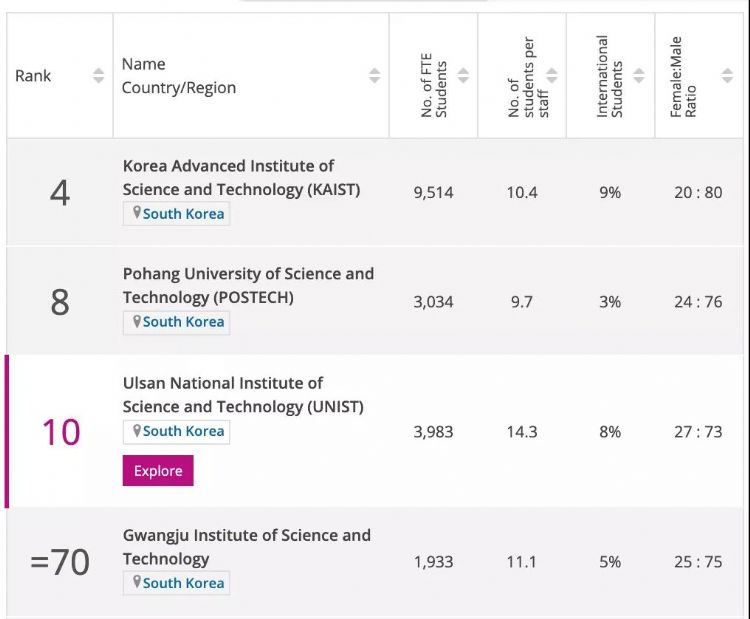Viewport: 750px width, 619px height.
Task: Sort by No. of FTE Students arrows
Action: tap(465, 76)
